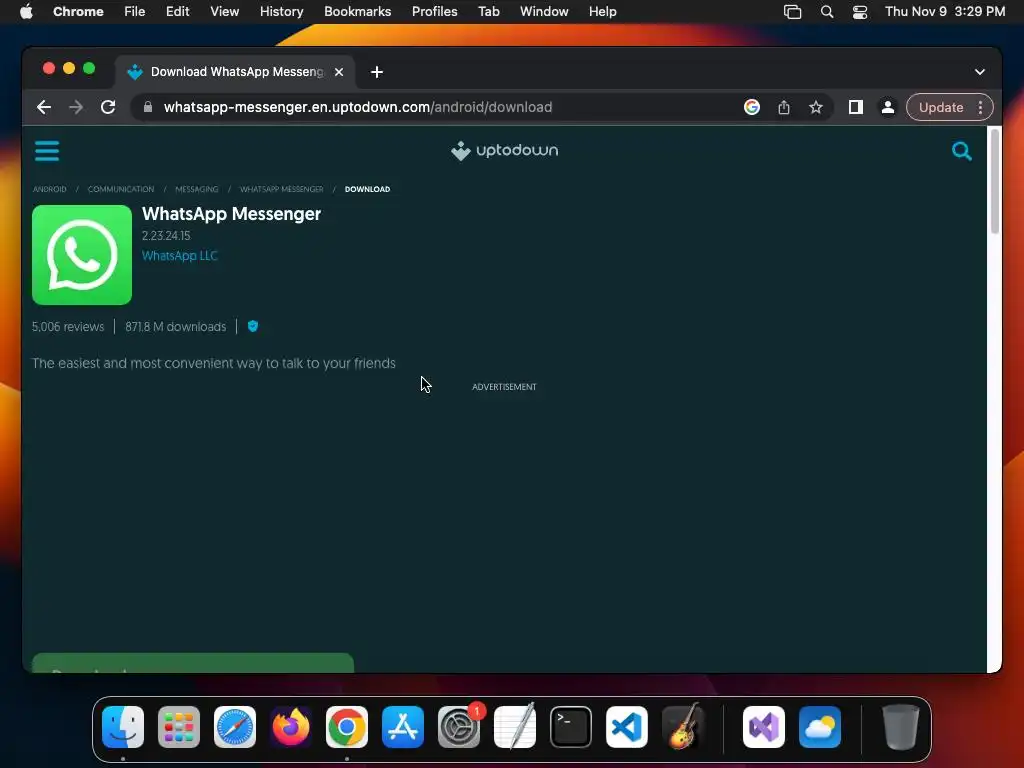Open Finder from the Dock

click(123, 727)
